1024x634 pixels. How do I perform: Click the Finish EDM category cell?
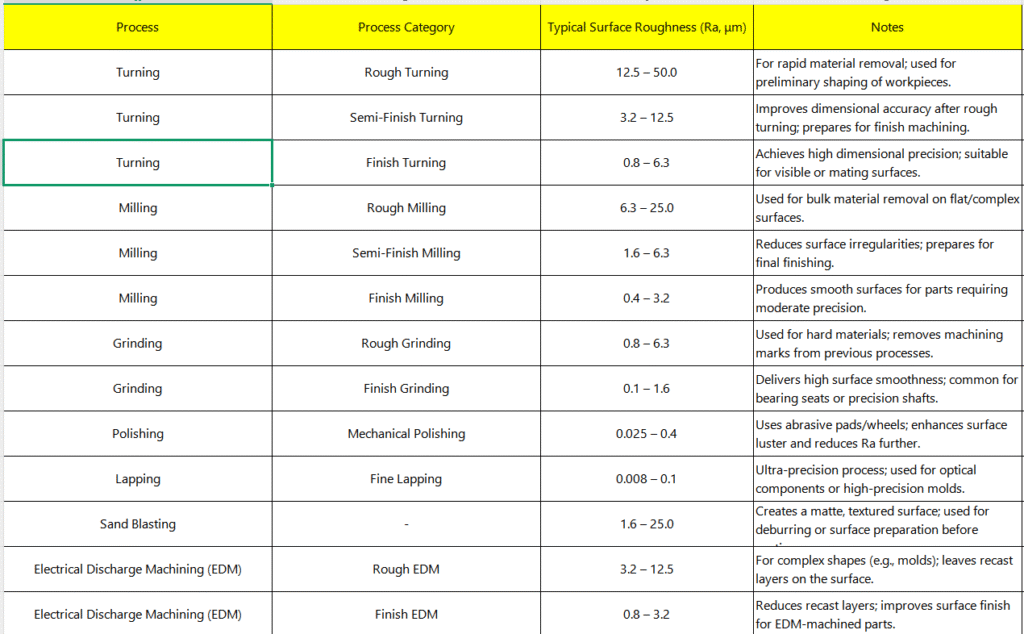406,614
